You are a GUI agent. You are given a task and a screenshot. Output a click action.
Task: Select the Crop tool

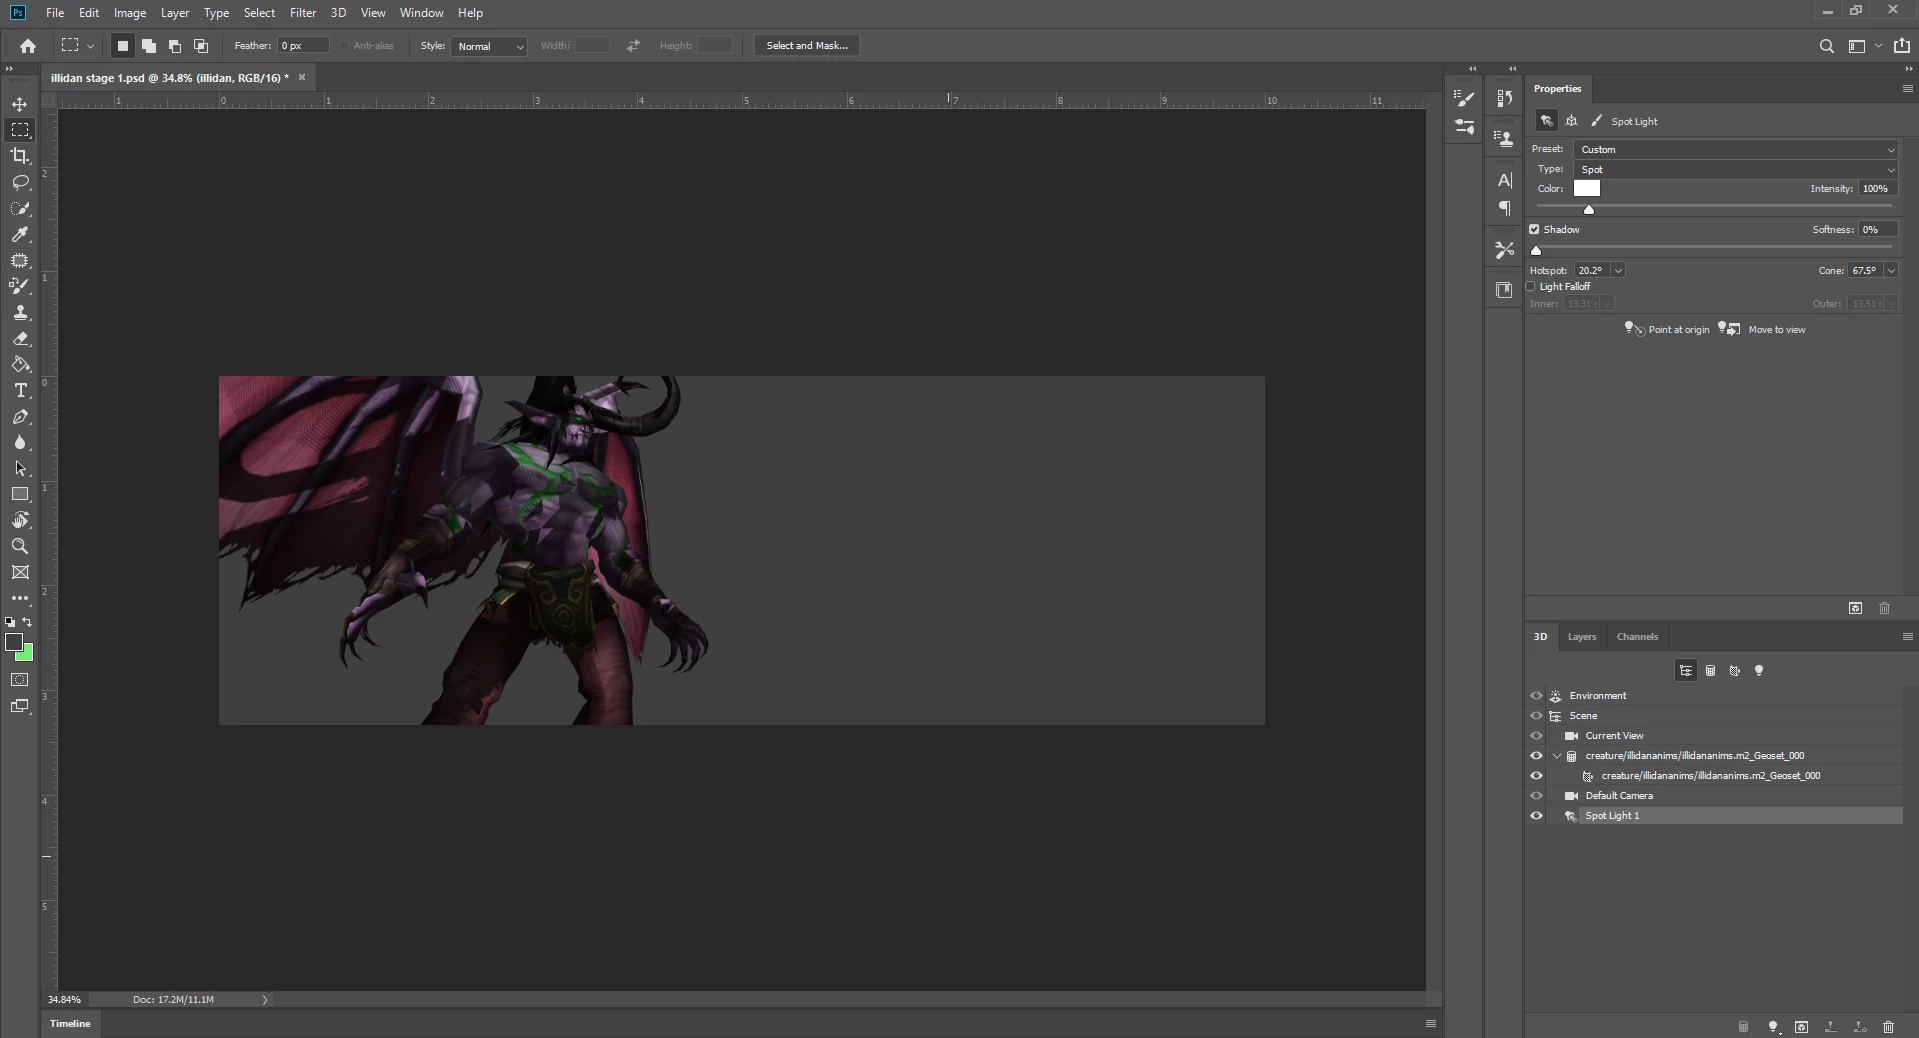point(20,156)
